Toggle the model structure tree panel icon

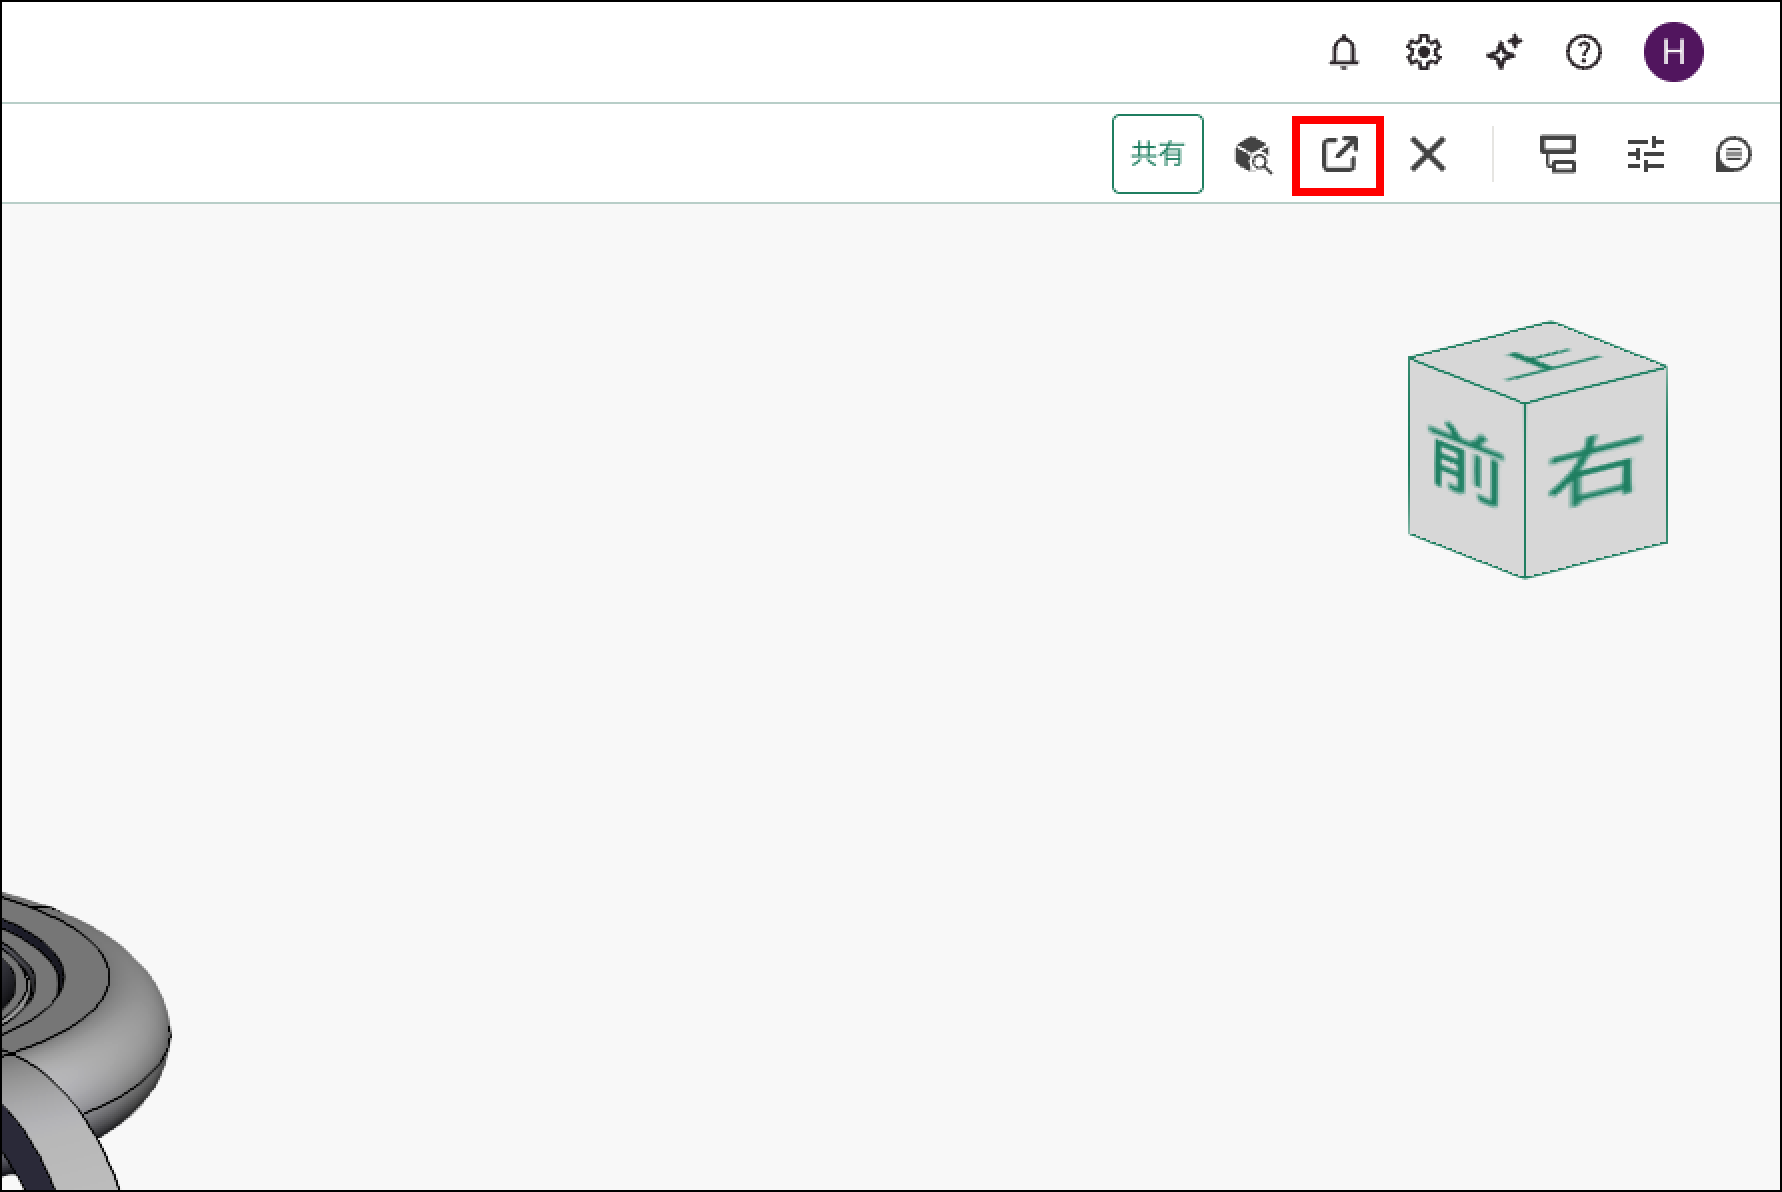(x=1558, y=155)
